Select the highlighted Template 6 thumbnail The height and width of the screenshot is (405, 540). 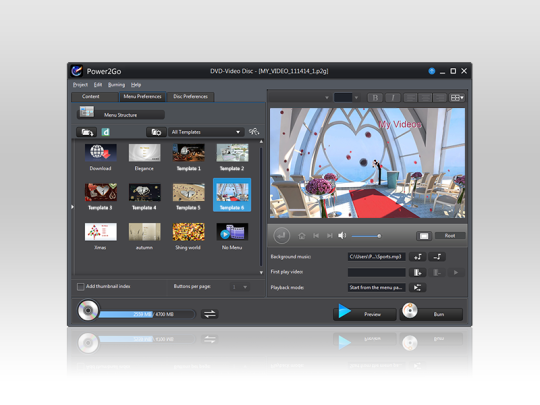pos(232,195)
